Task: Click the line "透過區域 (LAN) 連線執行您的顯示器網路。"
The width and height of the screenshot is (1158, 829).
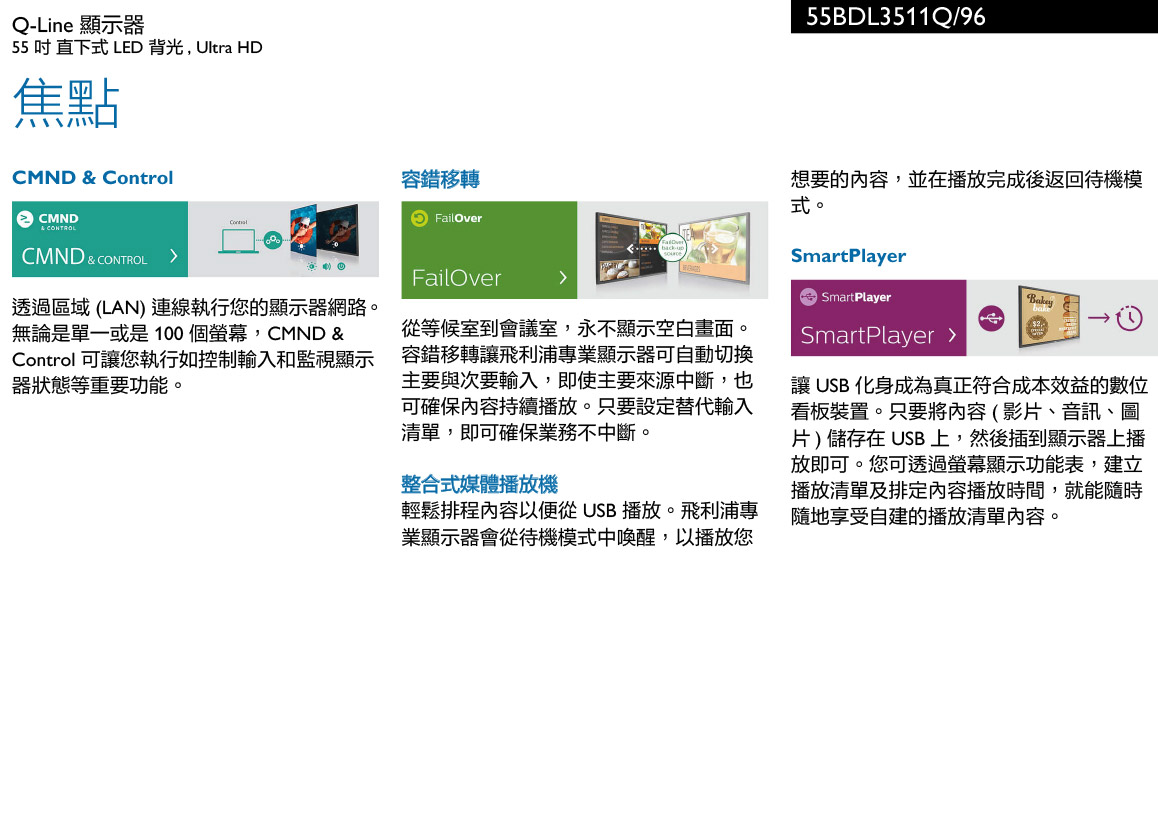Action: tap(196, 307)
